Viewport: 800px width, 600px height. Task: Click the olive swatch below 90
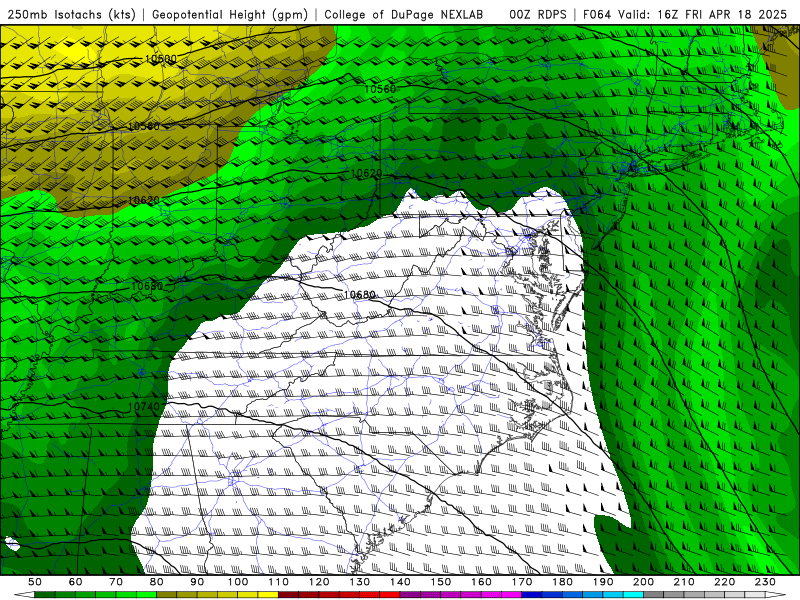coord(187,595)
